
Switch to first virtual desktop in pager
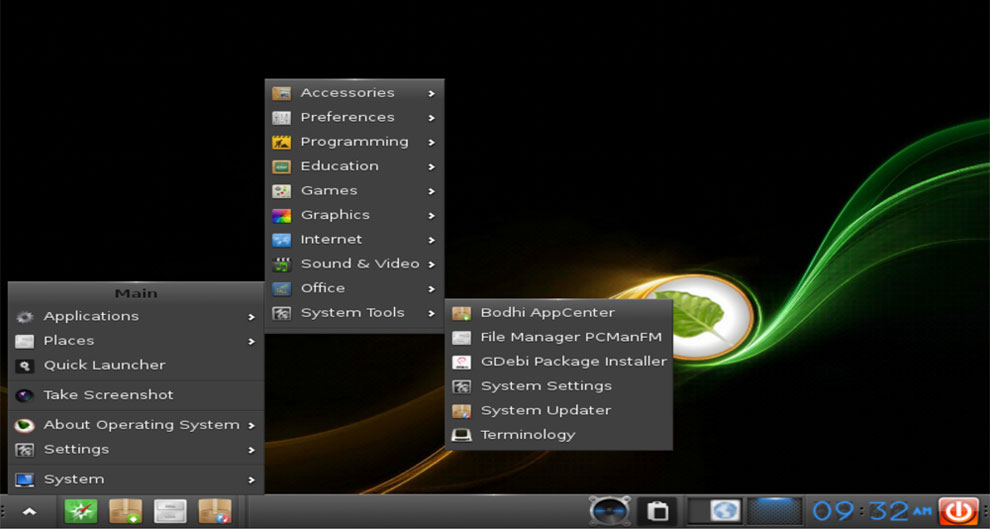[x=715, y=511]
